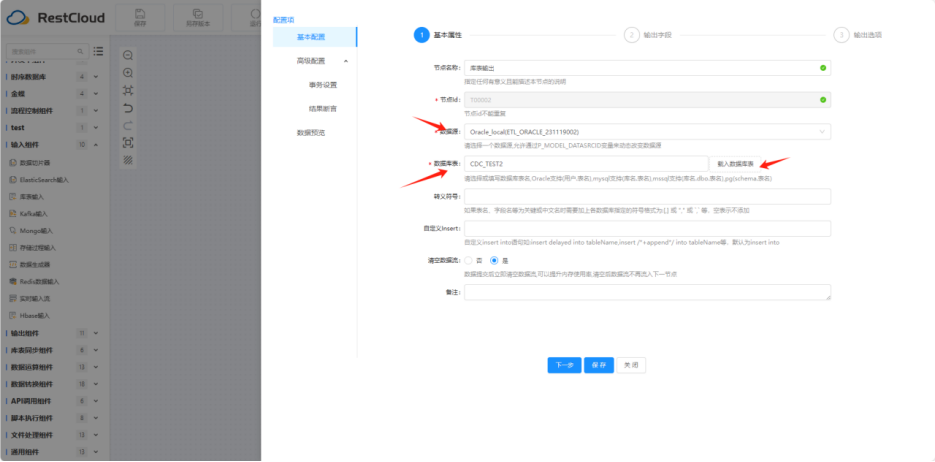Switch to the 数据预览 tab
The height and width of the screenshot is (462, 935).
tap(311, 132)
